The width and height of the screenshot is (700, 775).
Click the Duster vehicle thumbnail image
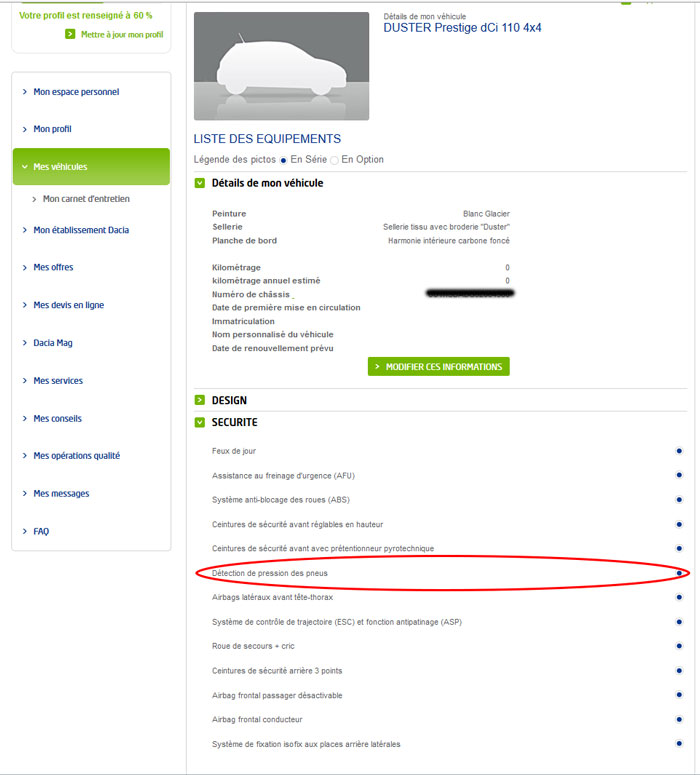(281, 66)
